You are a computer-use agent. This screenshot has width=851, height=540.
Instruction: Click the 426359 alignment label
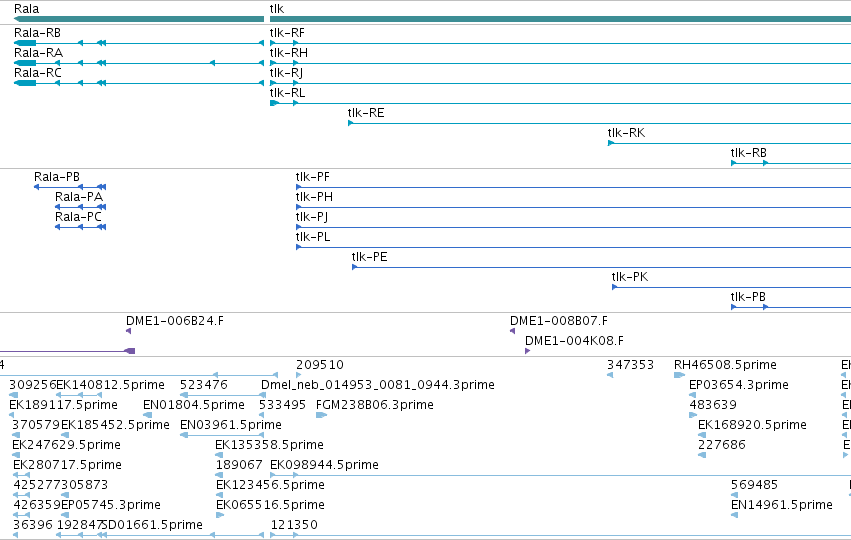tap(37, 506)
